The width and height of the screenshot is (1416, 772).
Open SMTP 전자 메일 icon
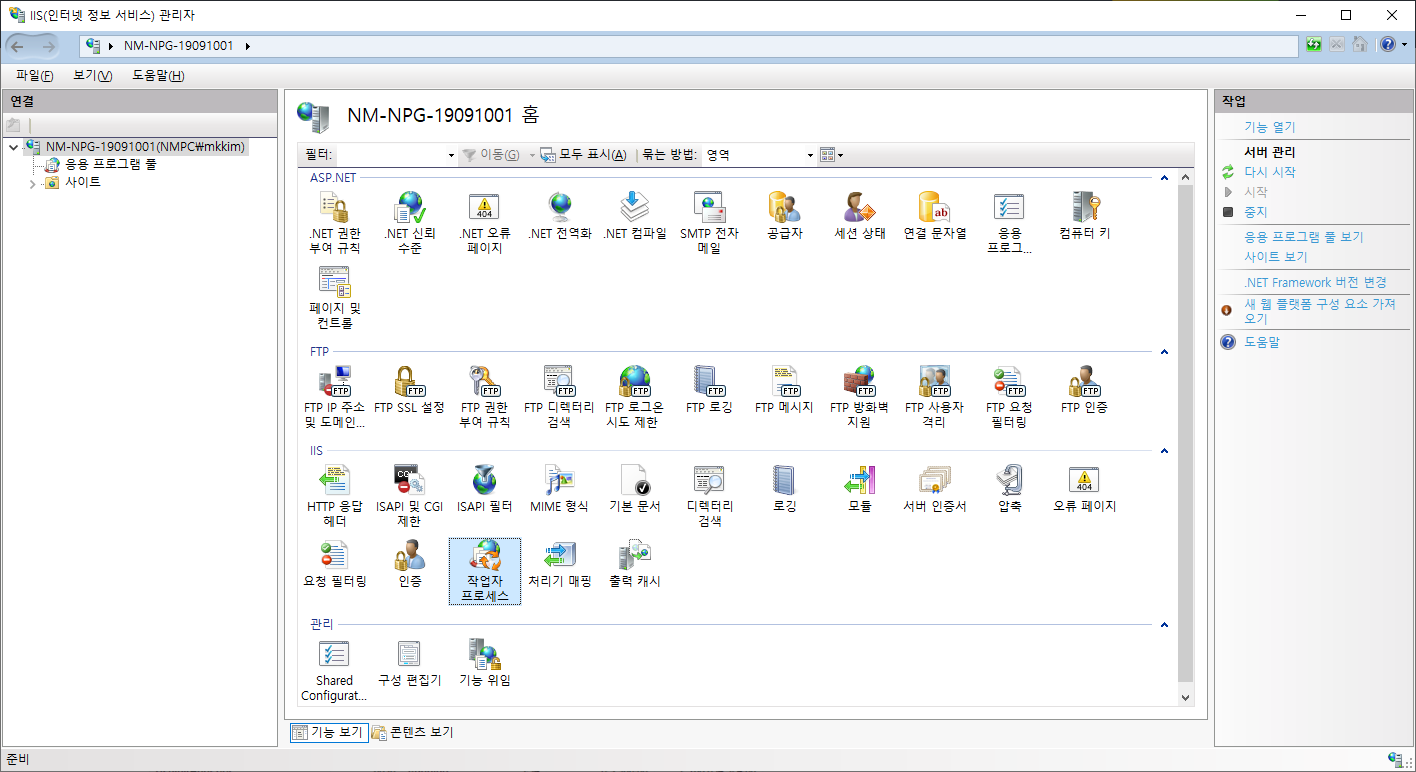pos(709,224)
